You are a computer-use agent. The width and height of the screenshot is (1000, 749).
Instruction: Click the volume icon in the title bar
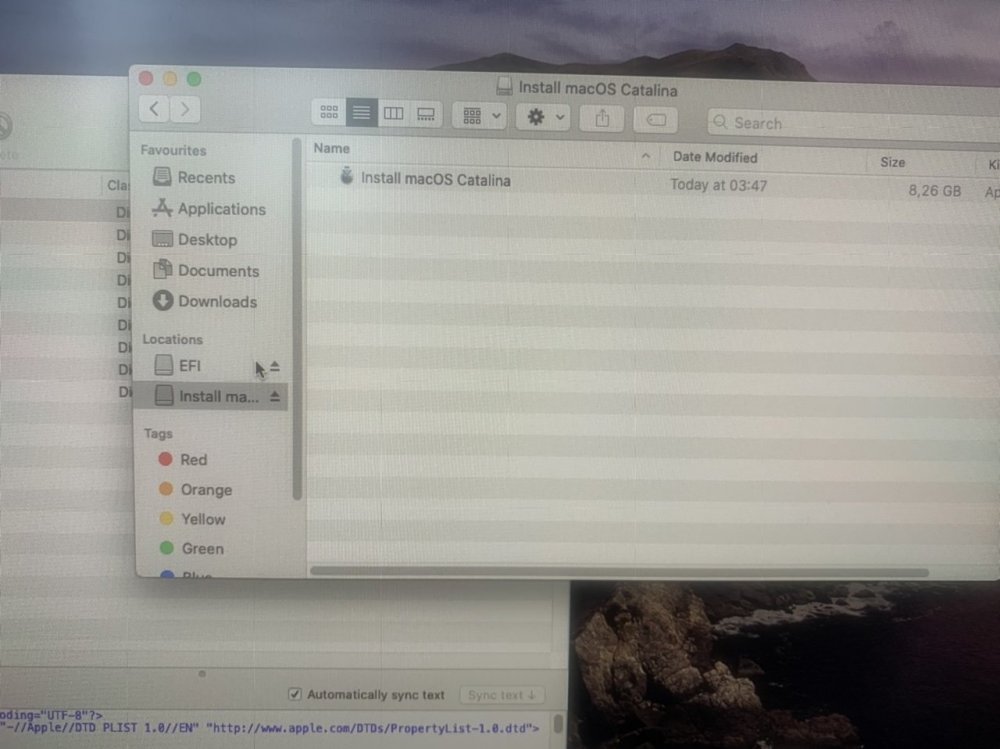pyautogui.click(x=504, y=85)
